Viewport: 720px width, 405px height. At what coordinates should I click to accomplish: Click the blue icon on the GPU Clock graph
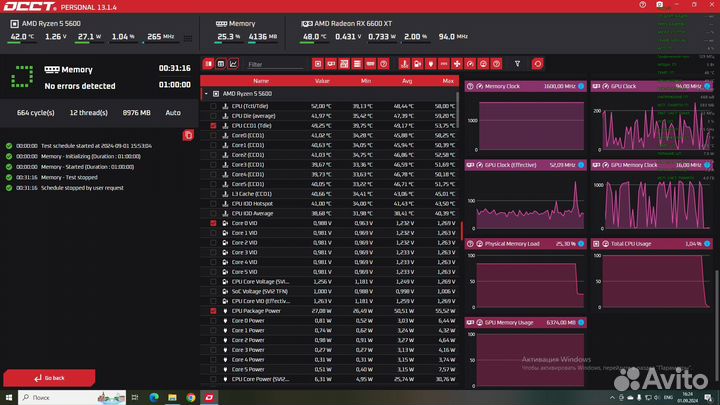707,86
